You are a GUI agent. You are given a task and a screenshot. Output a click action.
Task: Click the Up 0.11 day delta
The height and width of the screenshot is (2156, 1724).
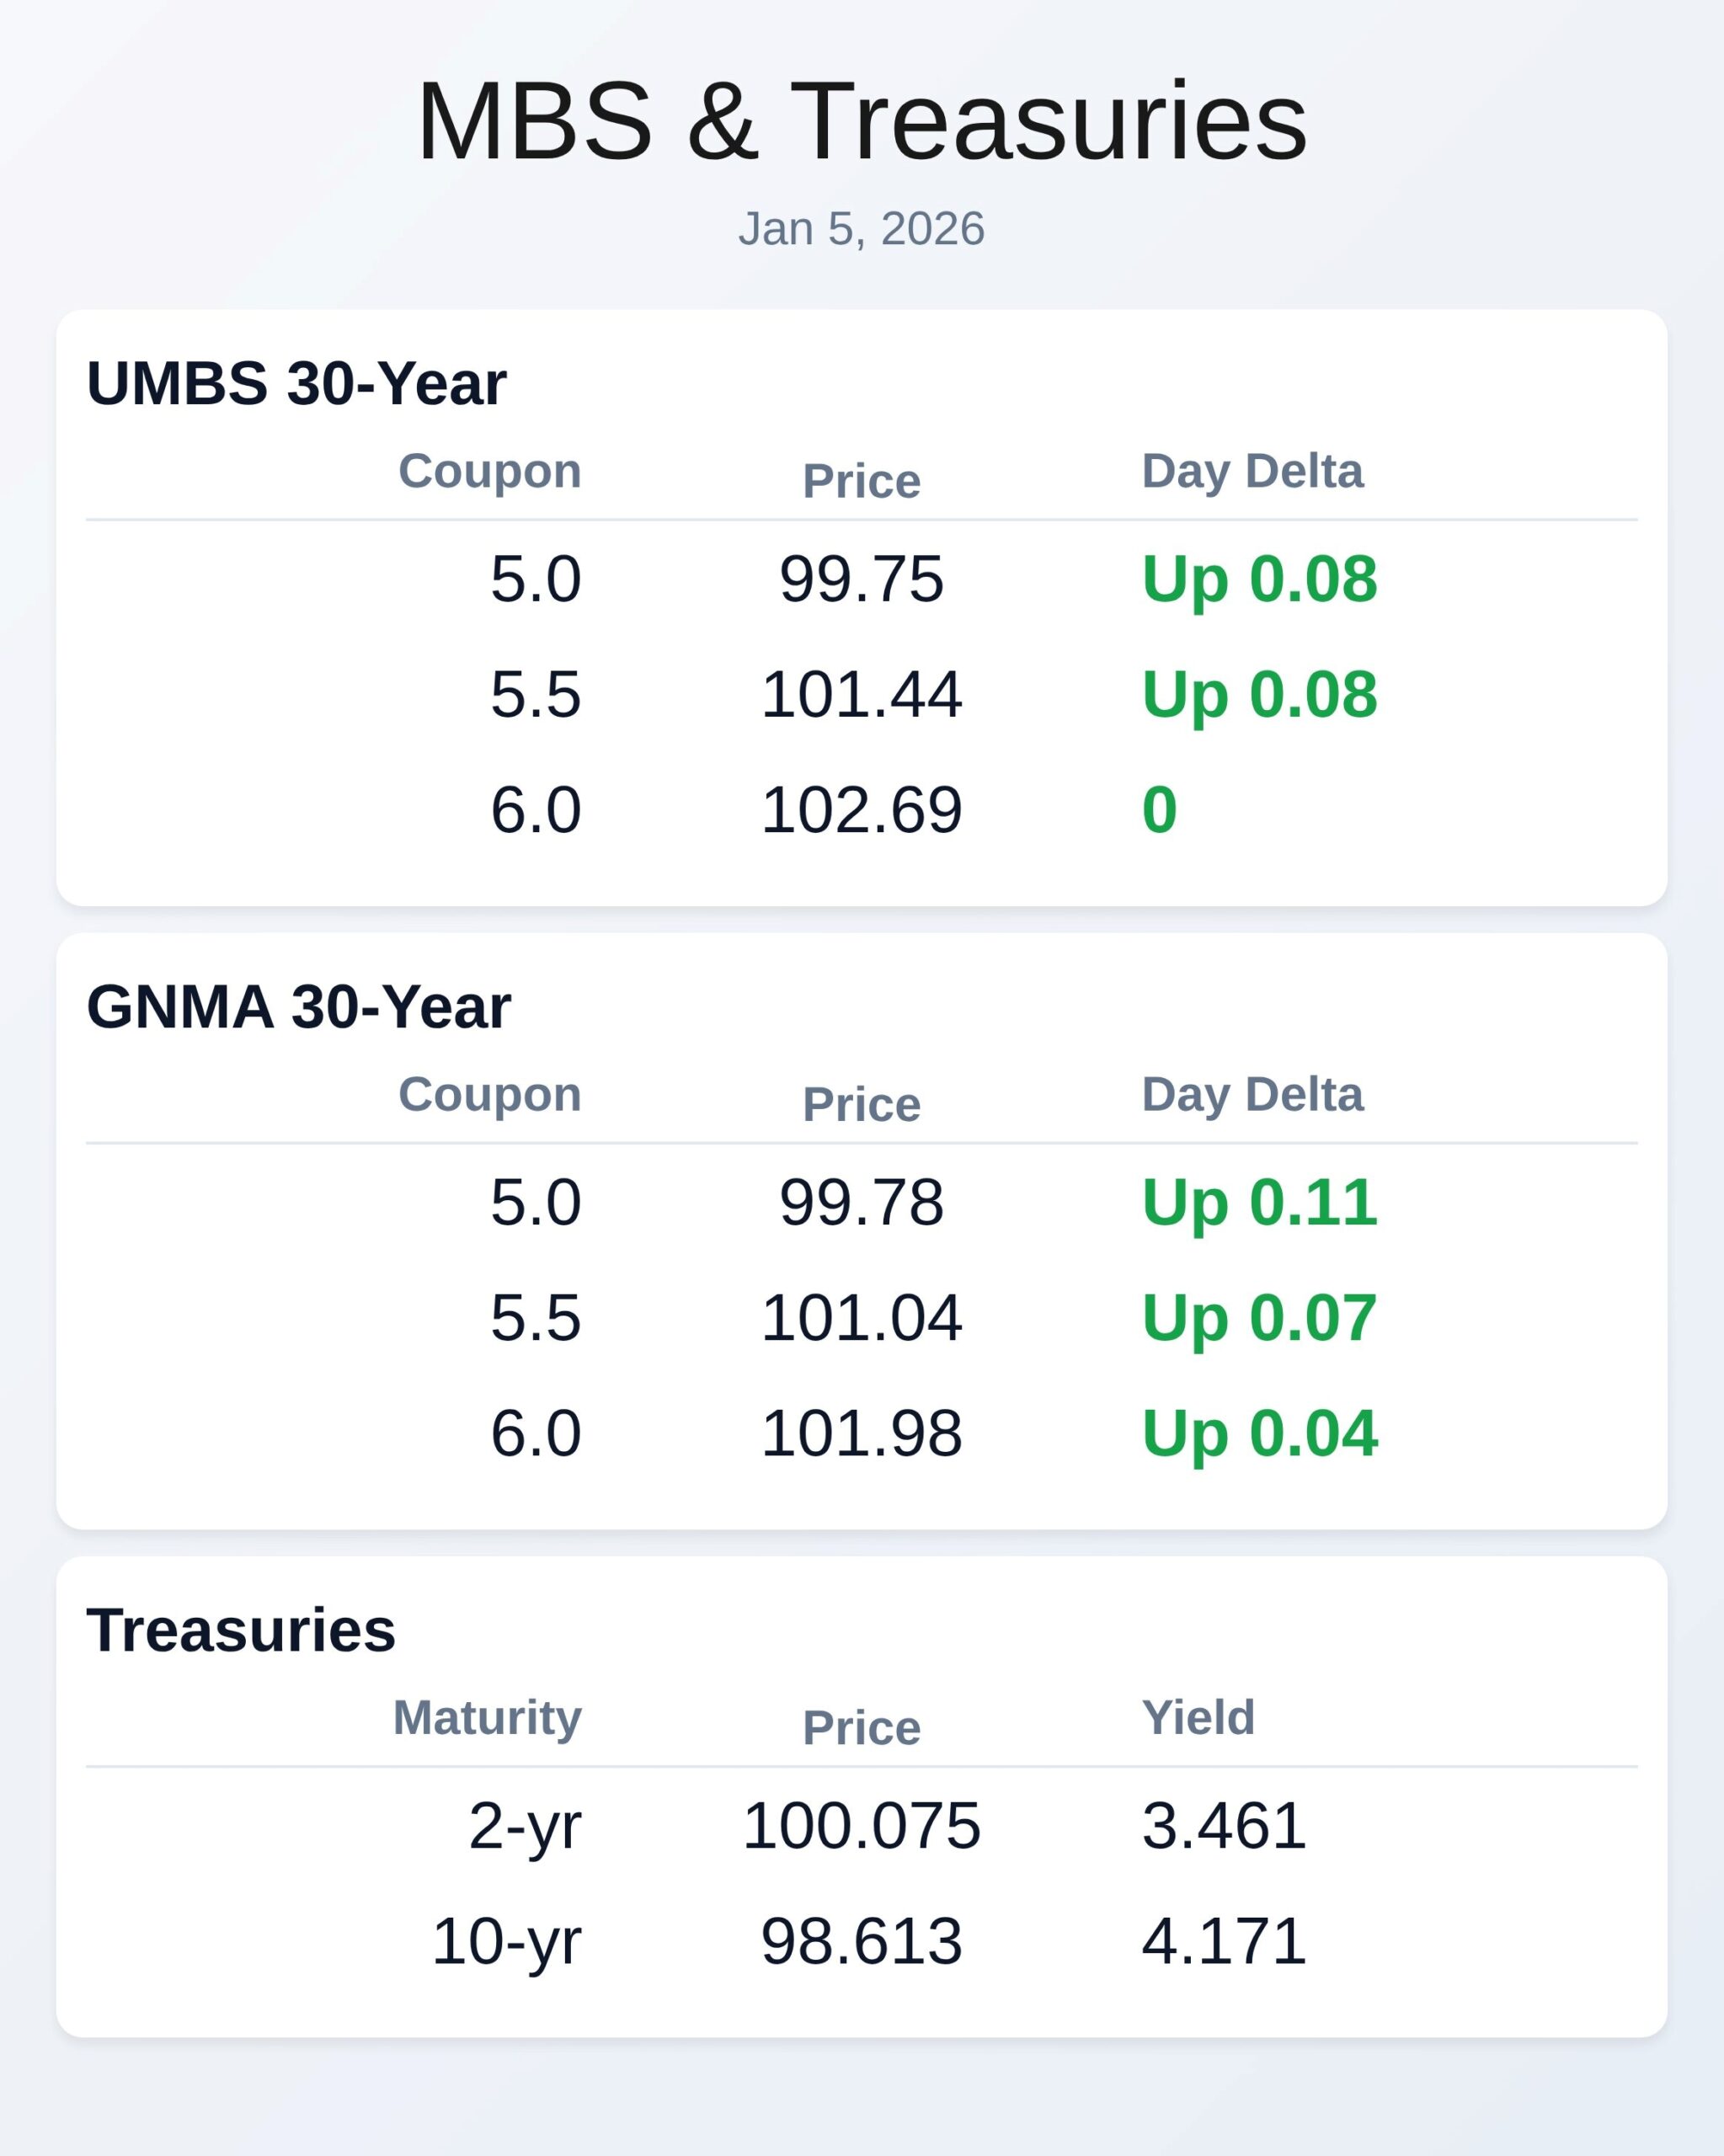pyautogui.click(x=1259, y=1202)
